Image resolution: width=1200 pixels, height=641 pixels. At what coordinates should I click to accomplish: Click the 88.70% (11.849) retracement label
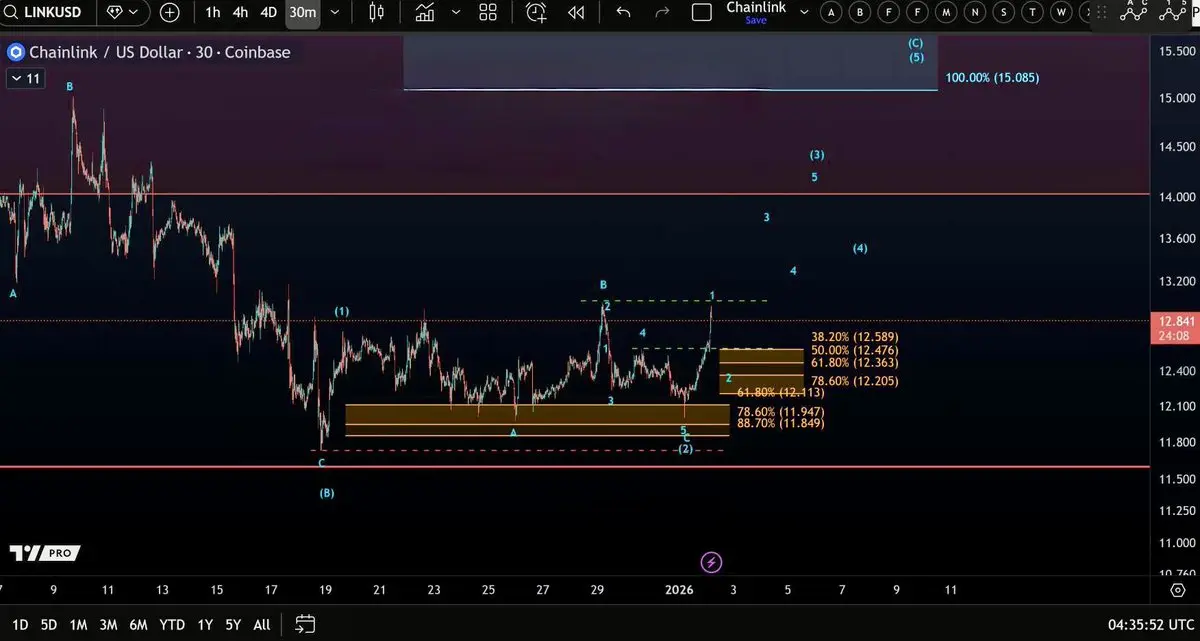(780, 423)
